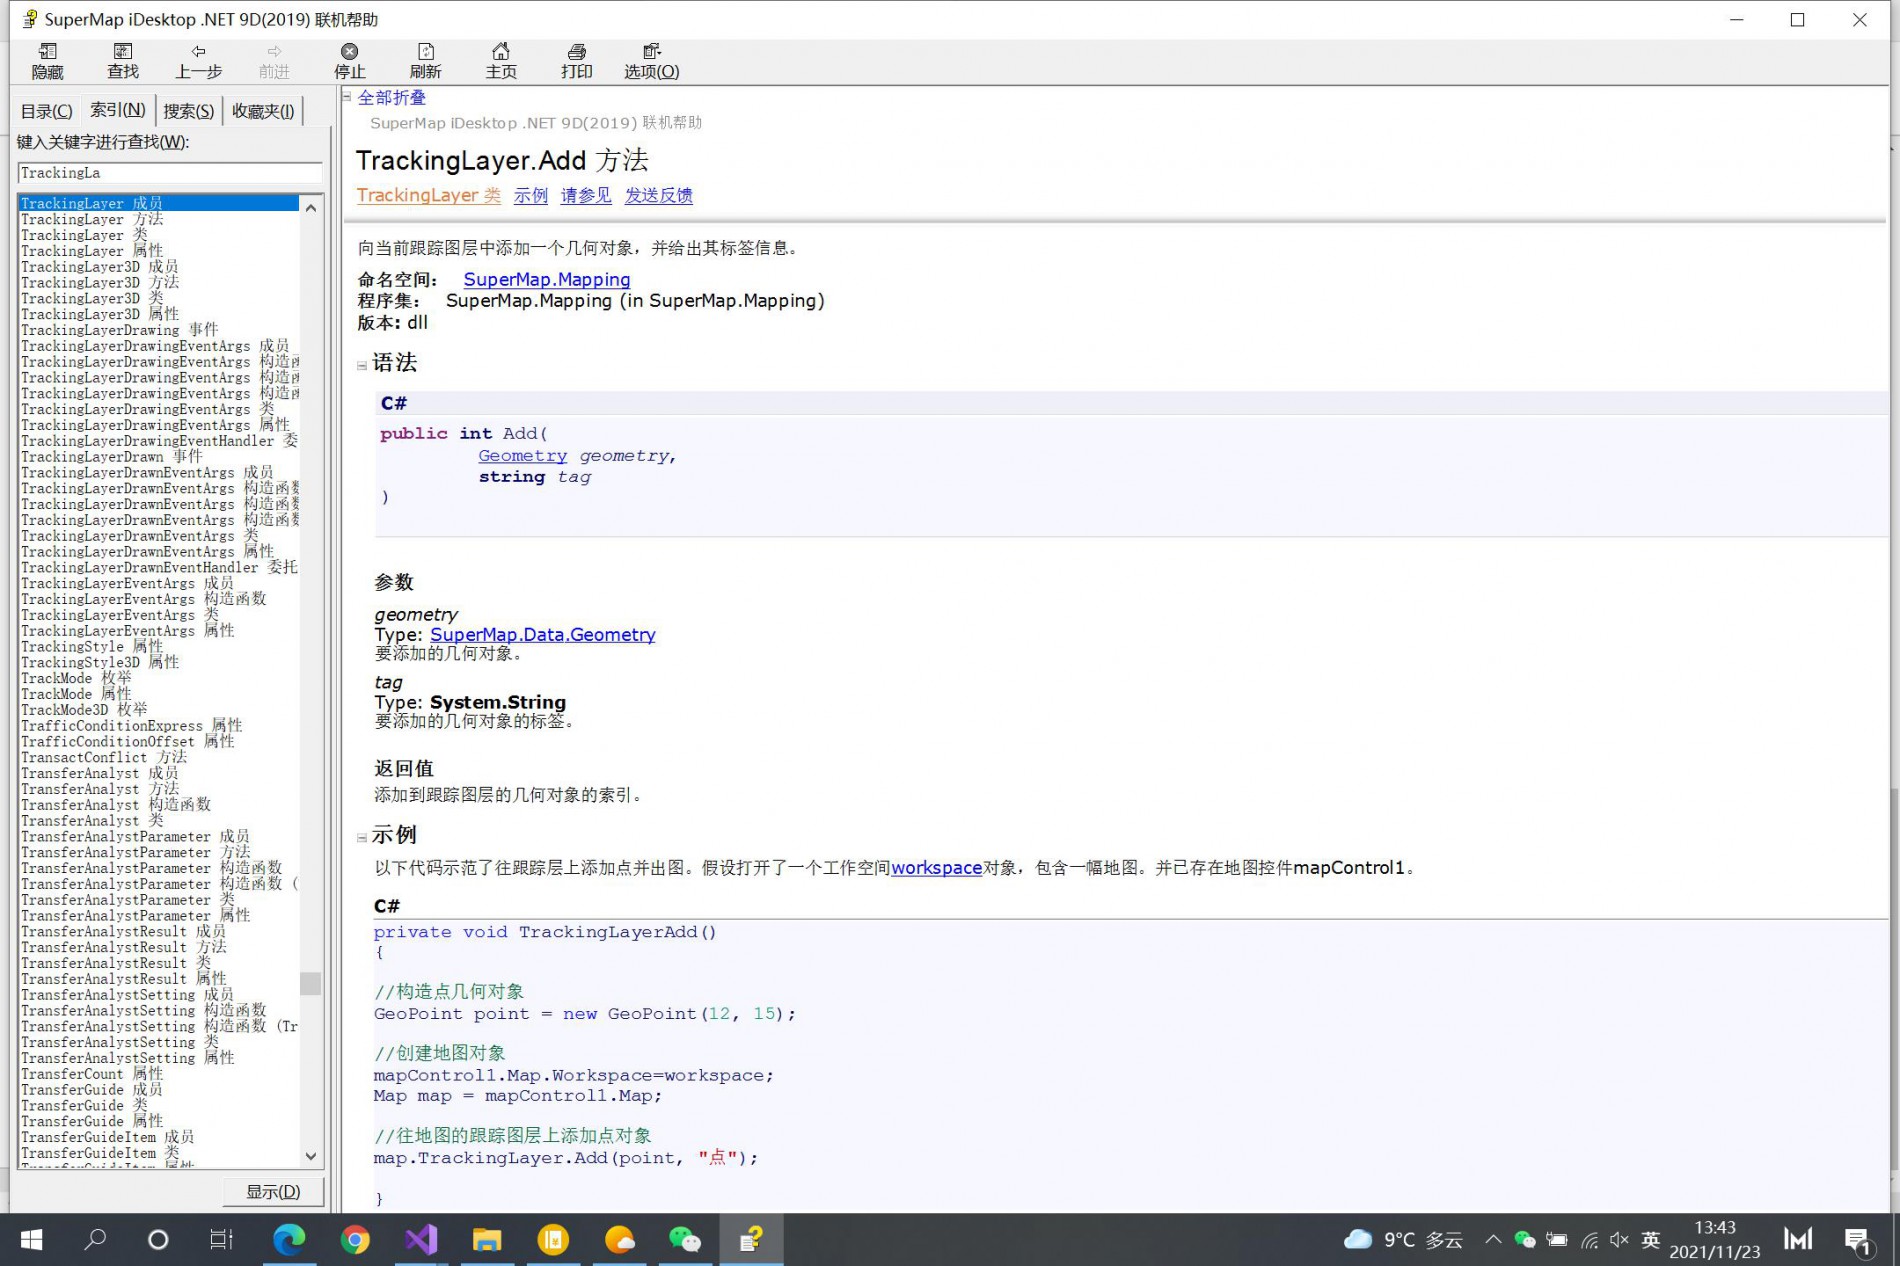Select index entry TrackingLayerDrawnEventHandler 委托

[x=159, y=568]
